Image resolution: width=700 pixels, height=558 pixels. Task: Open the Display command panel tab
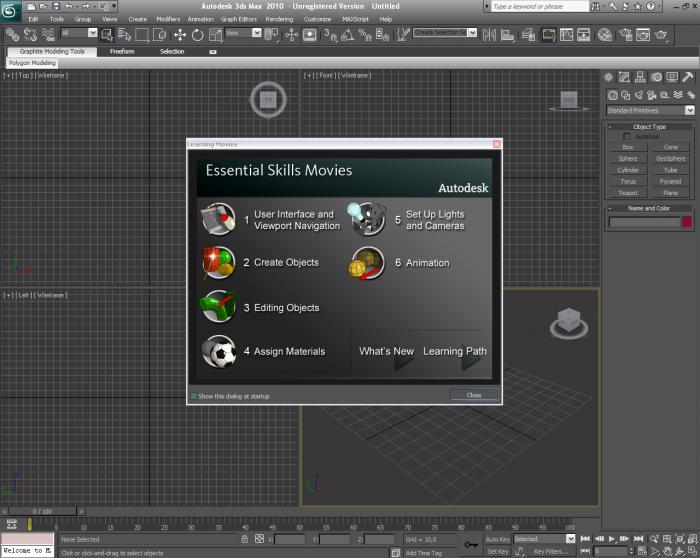point(672,77)
